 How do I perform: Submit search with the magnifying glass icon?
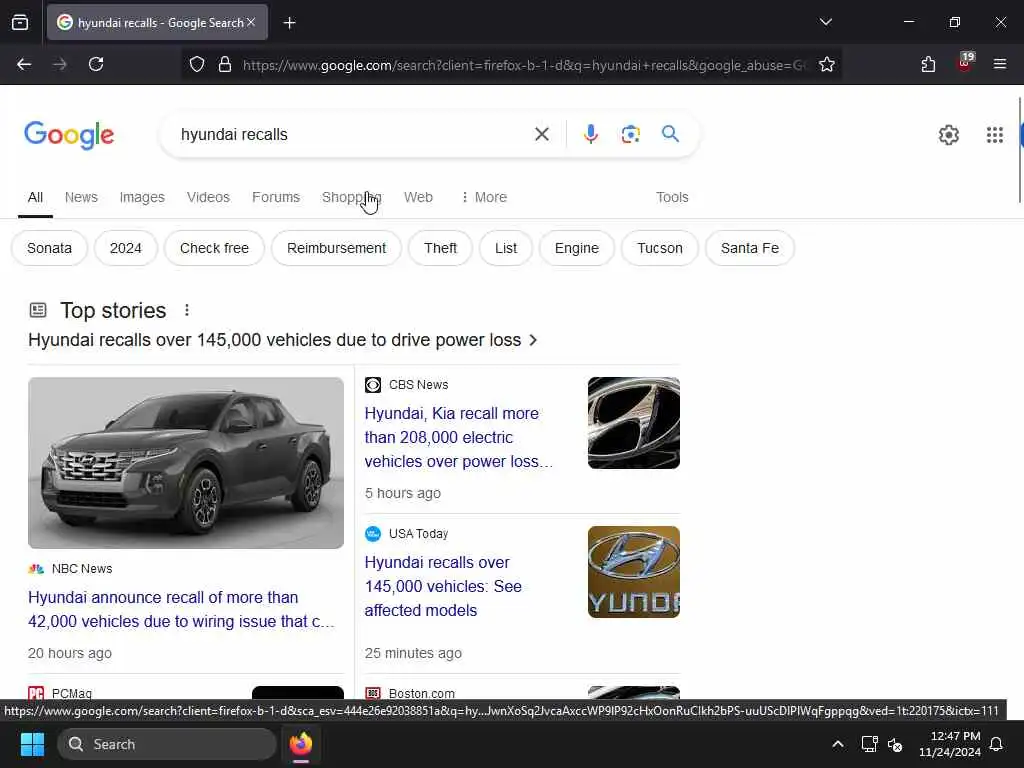[x=670, y=134]
